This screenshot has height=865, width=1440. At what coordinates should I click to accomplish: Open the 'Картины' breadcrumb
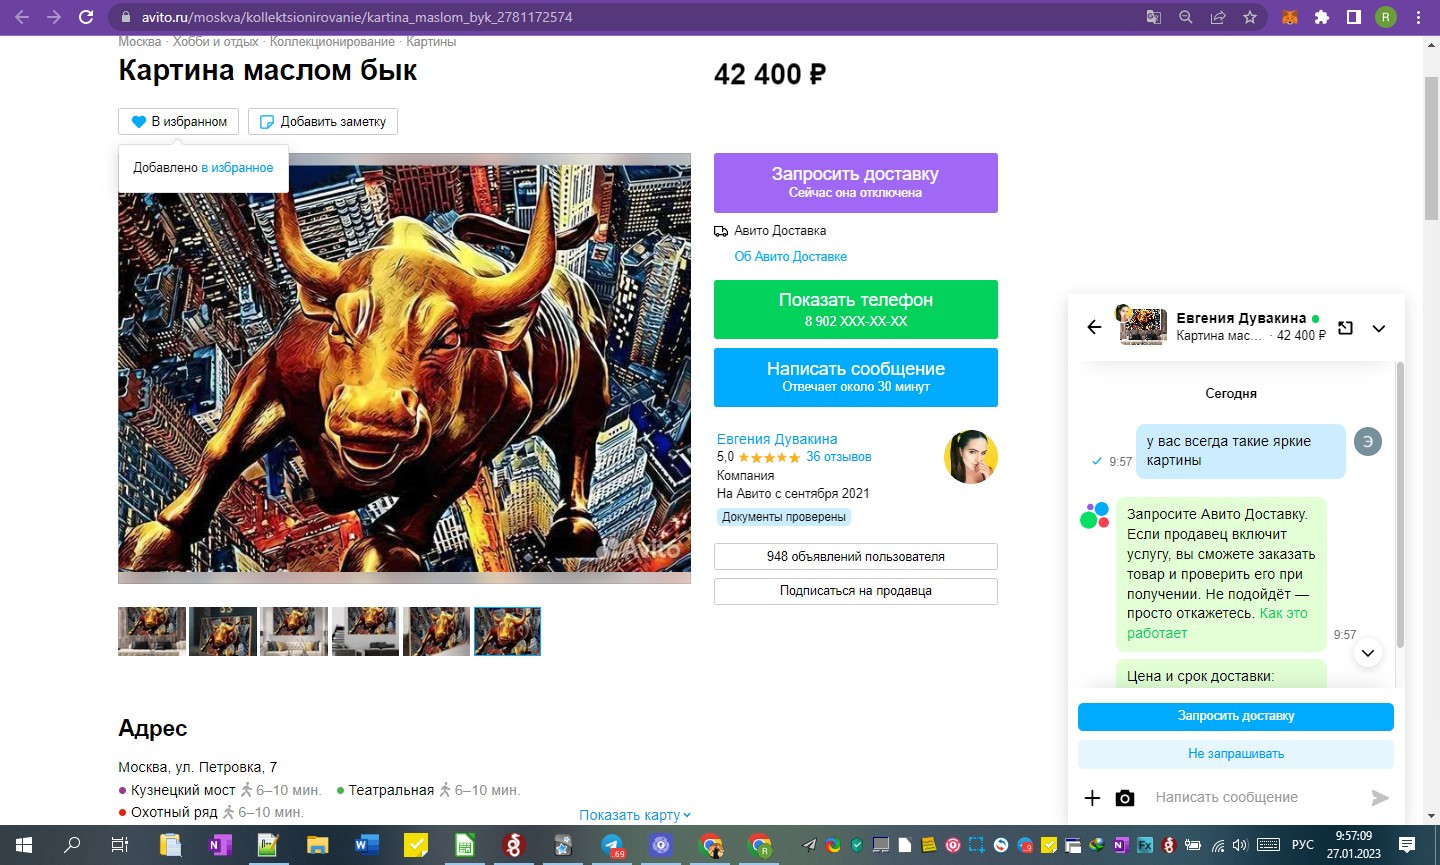pyautogui.click(x=431, y=42)
